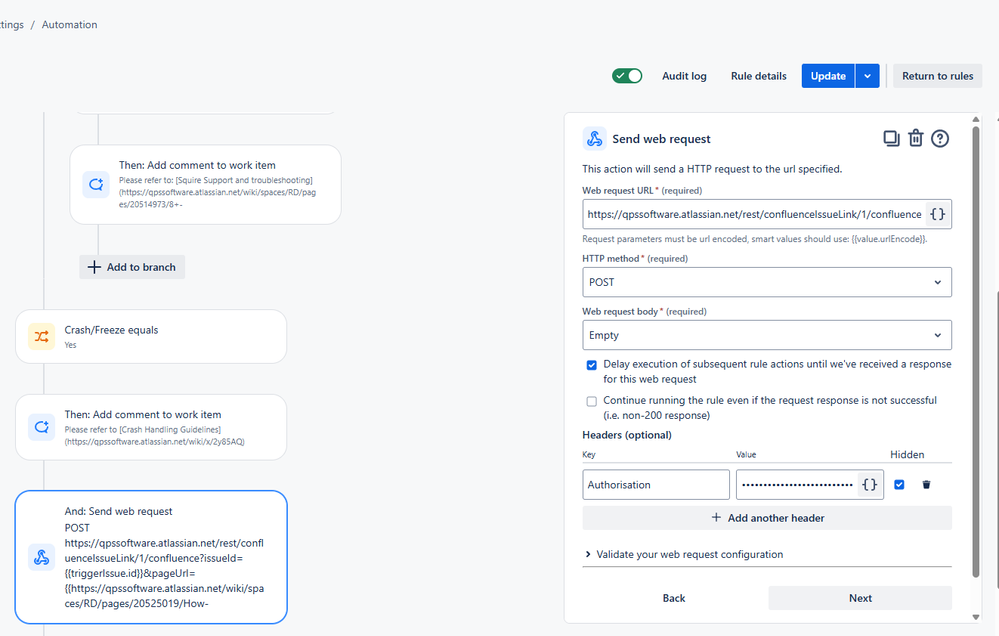Click the panel vertical scrollbar thumb
This screenshot has height=636, width=999.
(x=975, y=352)
